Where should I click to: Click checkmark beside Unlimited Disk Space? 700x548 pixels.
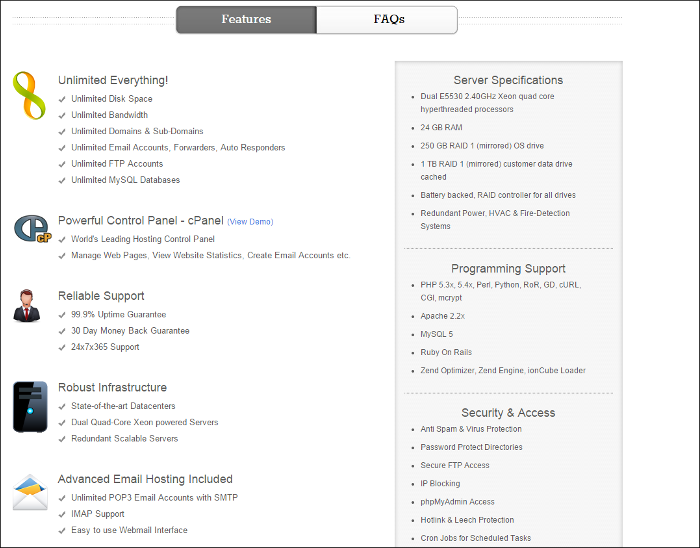click(x=63, y=99)
